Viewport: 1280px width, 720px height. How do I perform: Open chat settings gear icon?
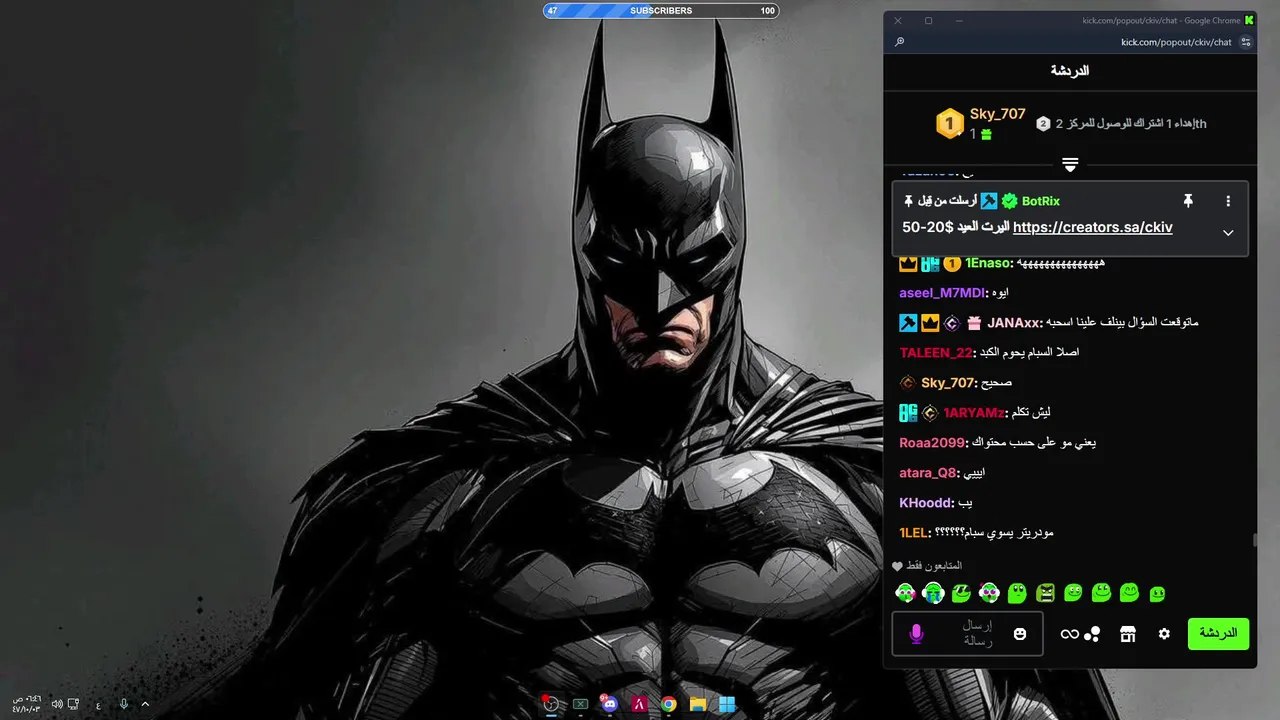pos(1164,634)
